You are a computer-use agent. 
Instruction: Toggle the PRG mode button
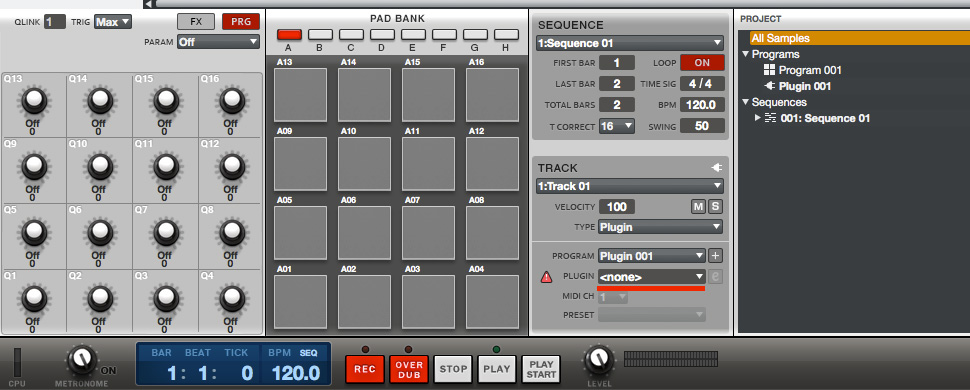click(x=241, y=21)
